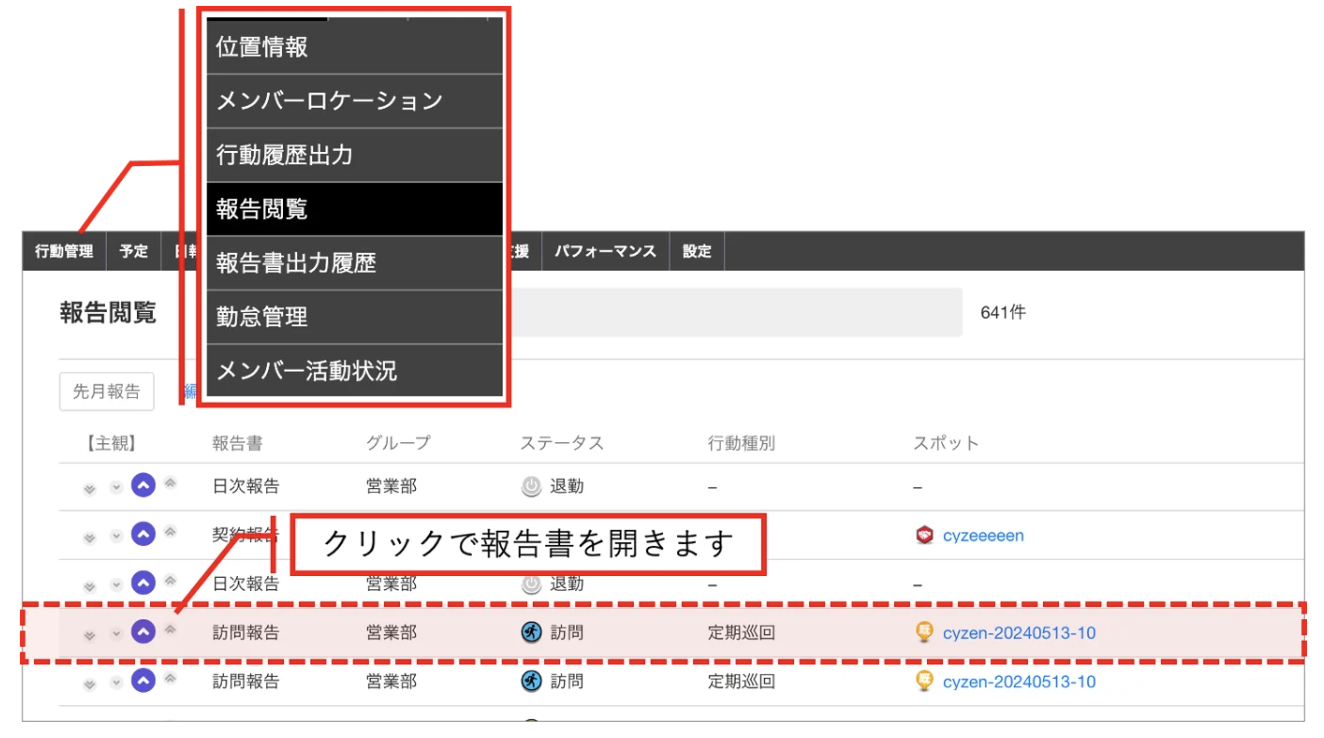Click 日次報告 in the topmost row
Image resolution: width=1324 pixels, height=738 pixels.
pyautogui.click(x=246, y=486)
